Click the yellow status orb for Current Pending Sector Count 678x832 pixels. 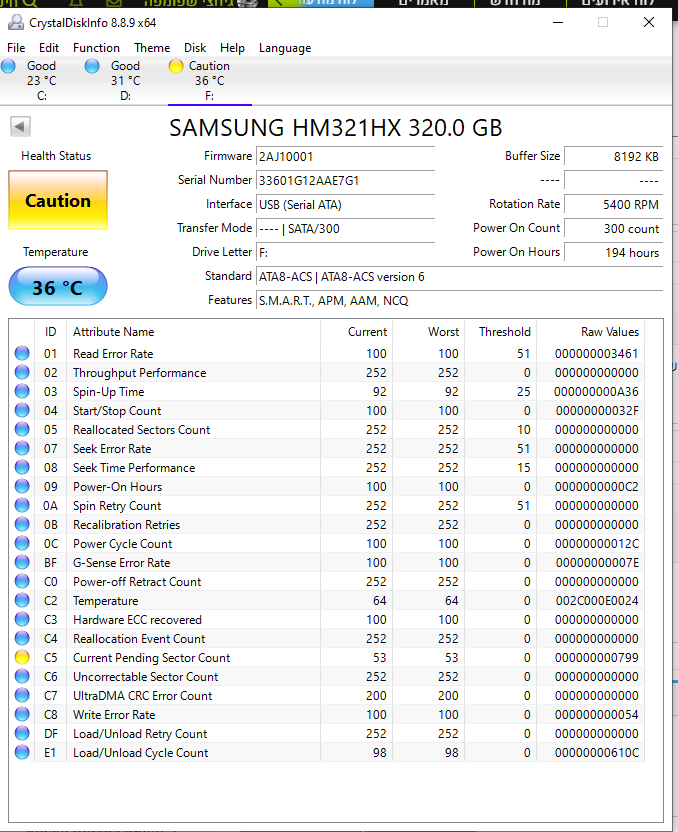coord(22,658)
